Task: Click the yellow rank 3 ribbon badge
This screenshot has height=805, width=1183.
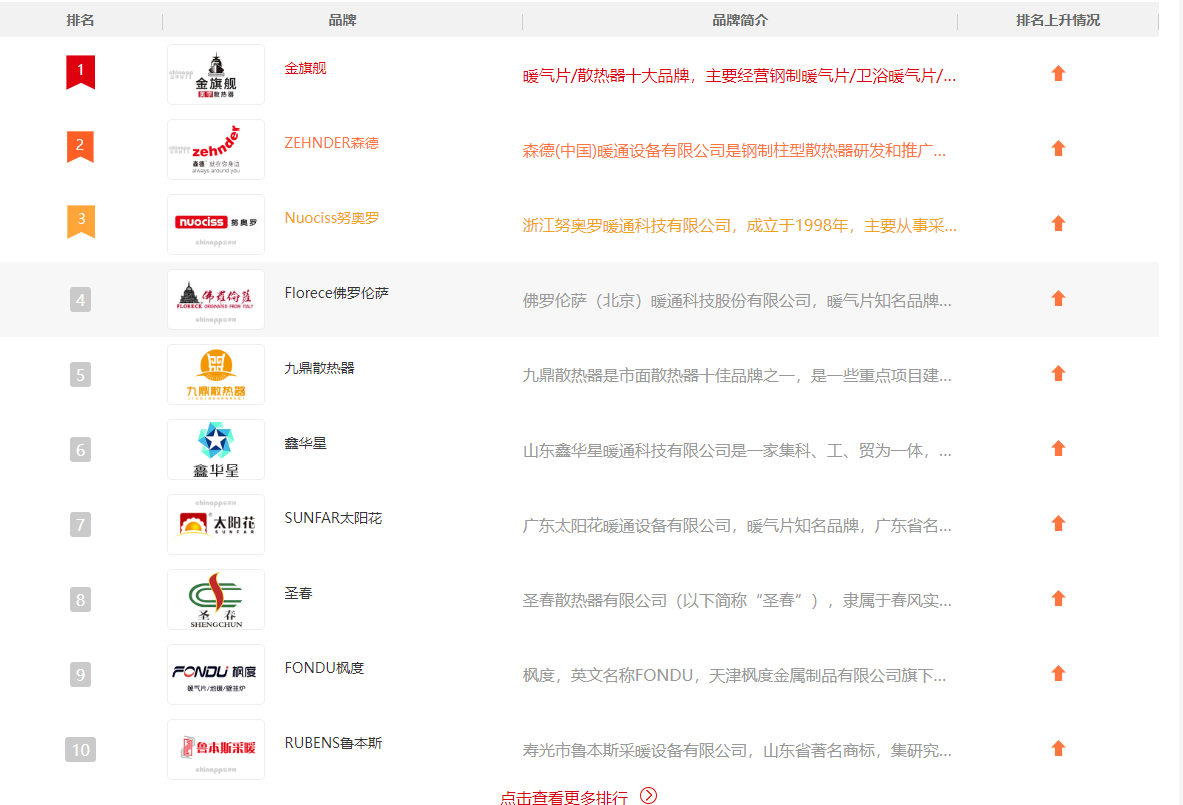Action: tap(80, 221)
